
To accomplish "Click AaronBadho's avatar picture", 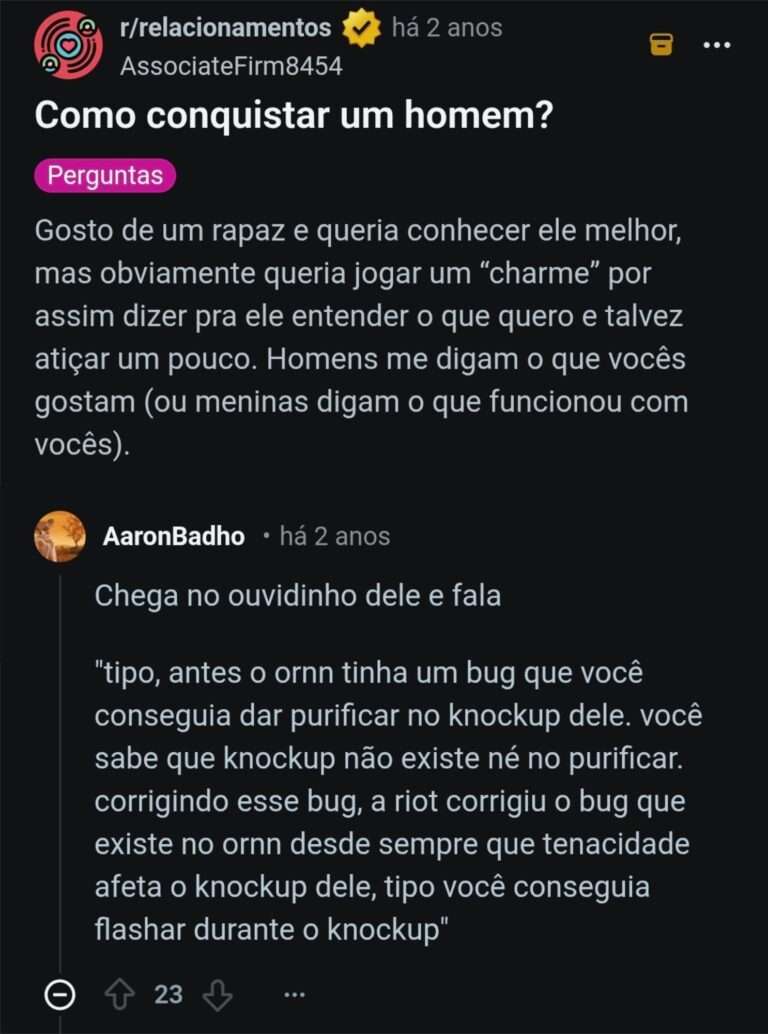I will point(60,536).
